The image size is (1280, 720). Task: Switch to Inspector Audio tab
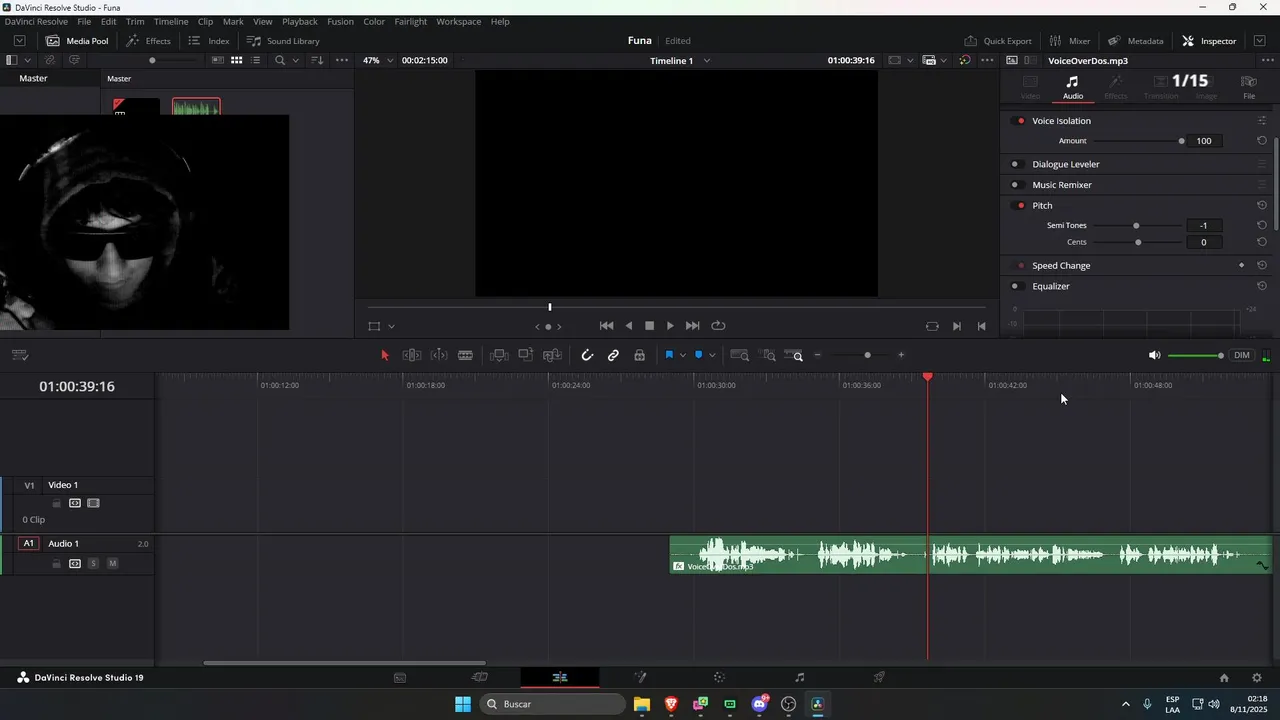click(1072, 87)
